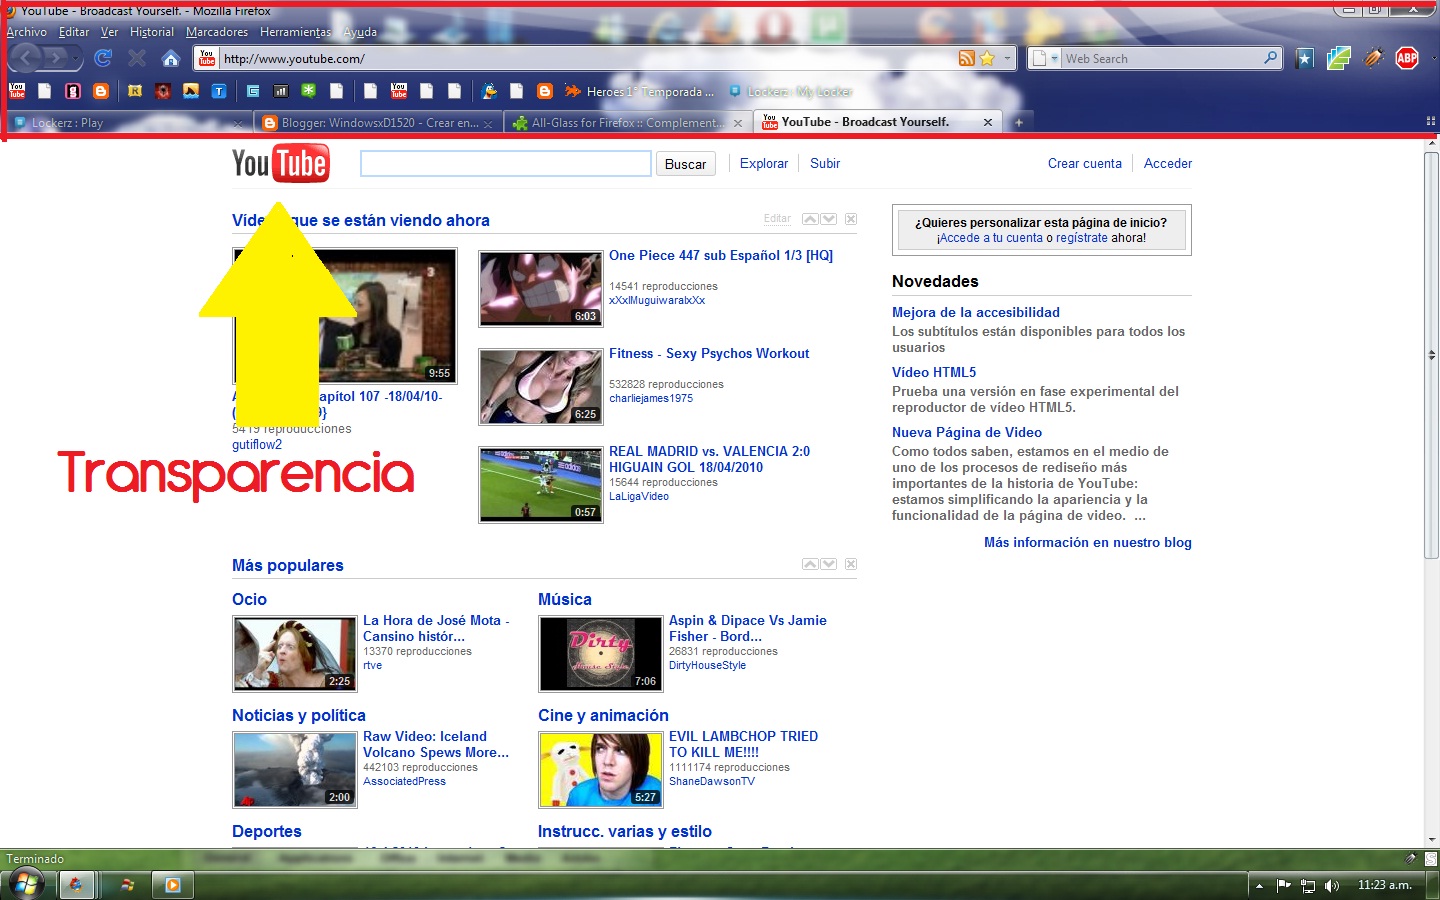
Task: Open the Herramientas menu
Action: pyautogui.click(x=295, y=32)
